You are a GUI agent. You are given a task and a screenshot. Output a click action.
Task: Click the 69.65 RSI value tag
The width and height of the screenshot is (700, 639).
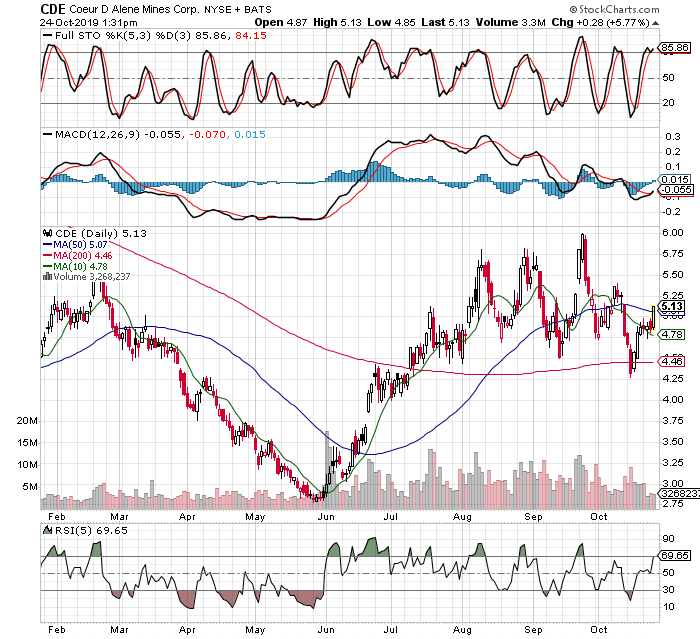(x=676, y=555)
